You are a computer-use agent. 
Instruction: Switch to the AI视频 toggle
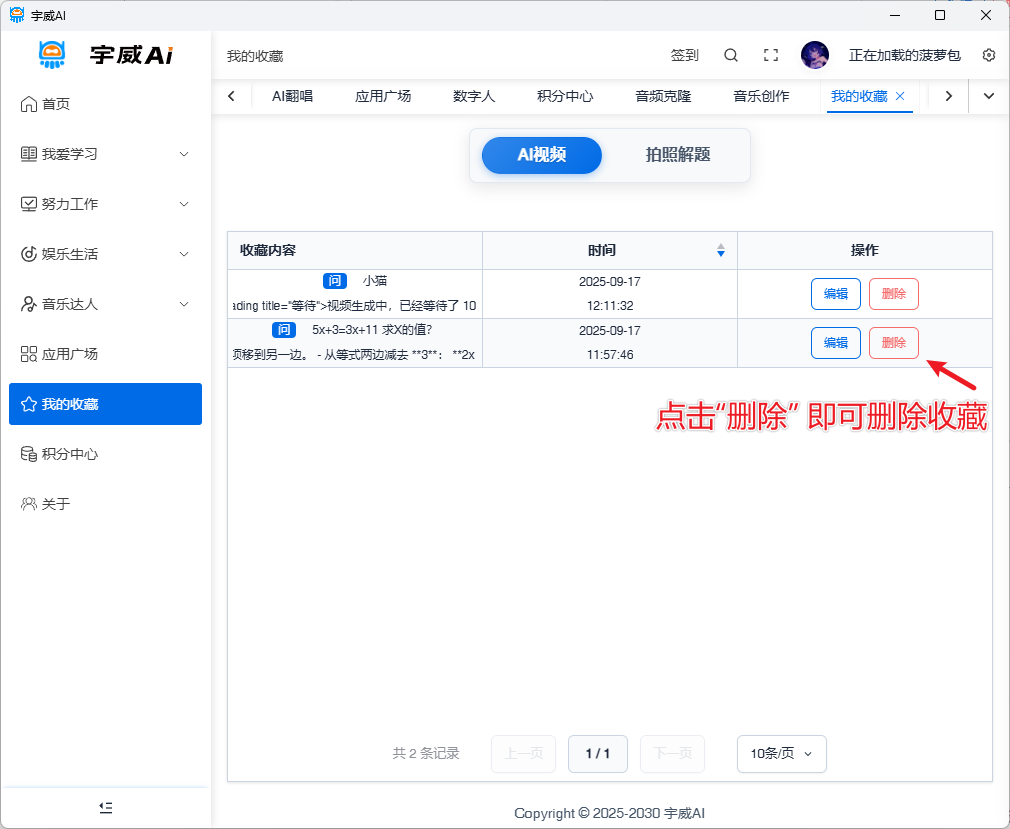[542, 155]
